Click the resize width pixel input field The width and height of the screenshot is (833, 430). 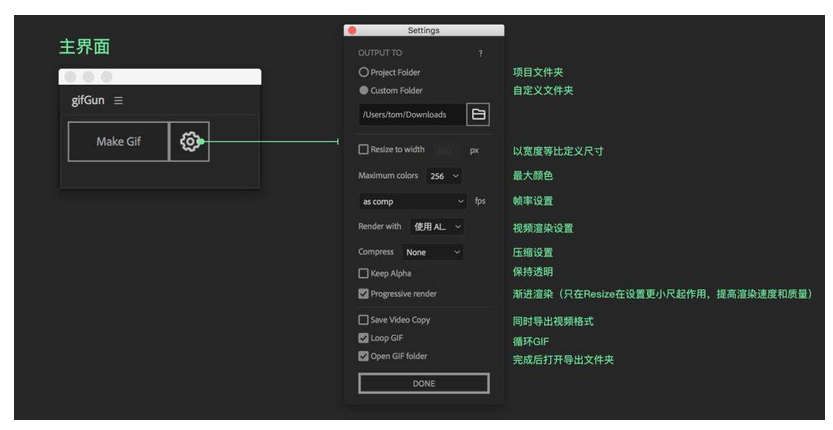447,151
